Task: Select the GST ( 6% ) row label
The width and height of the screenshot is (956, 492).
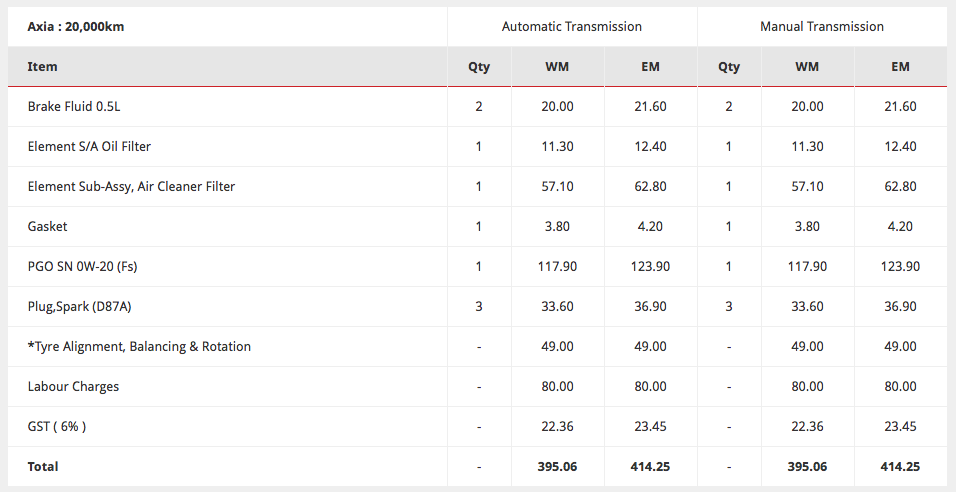Action: click(57, 427)
